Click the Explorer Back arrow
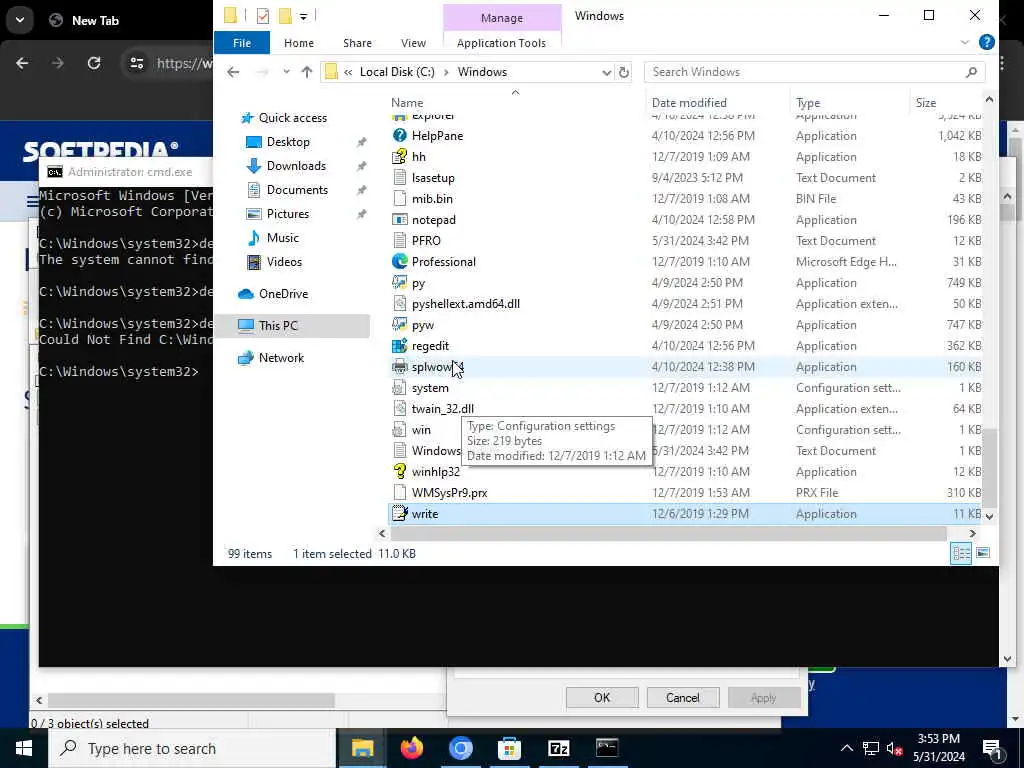 [x=233, y=72]
